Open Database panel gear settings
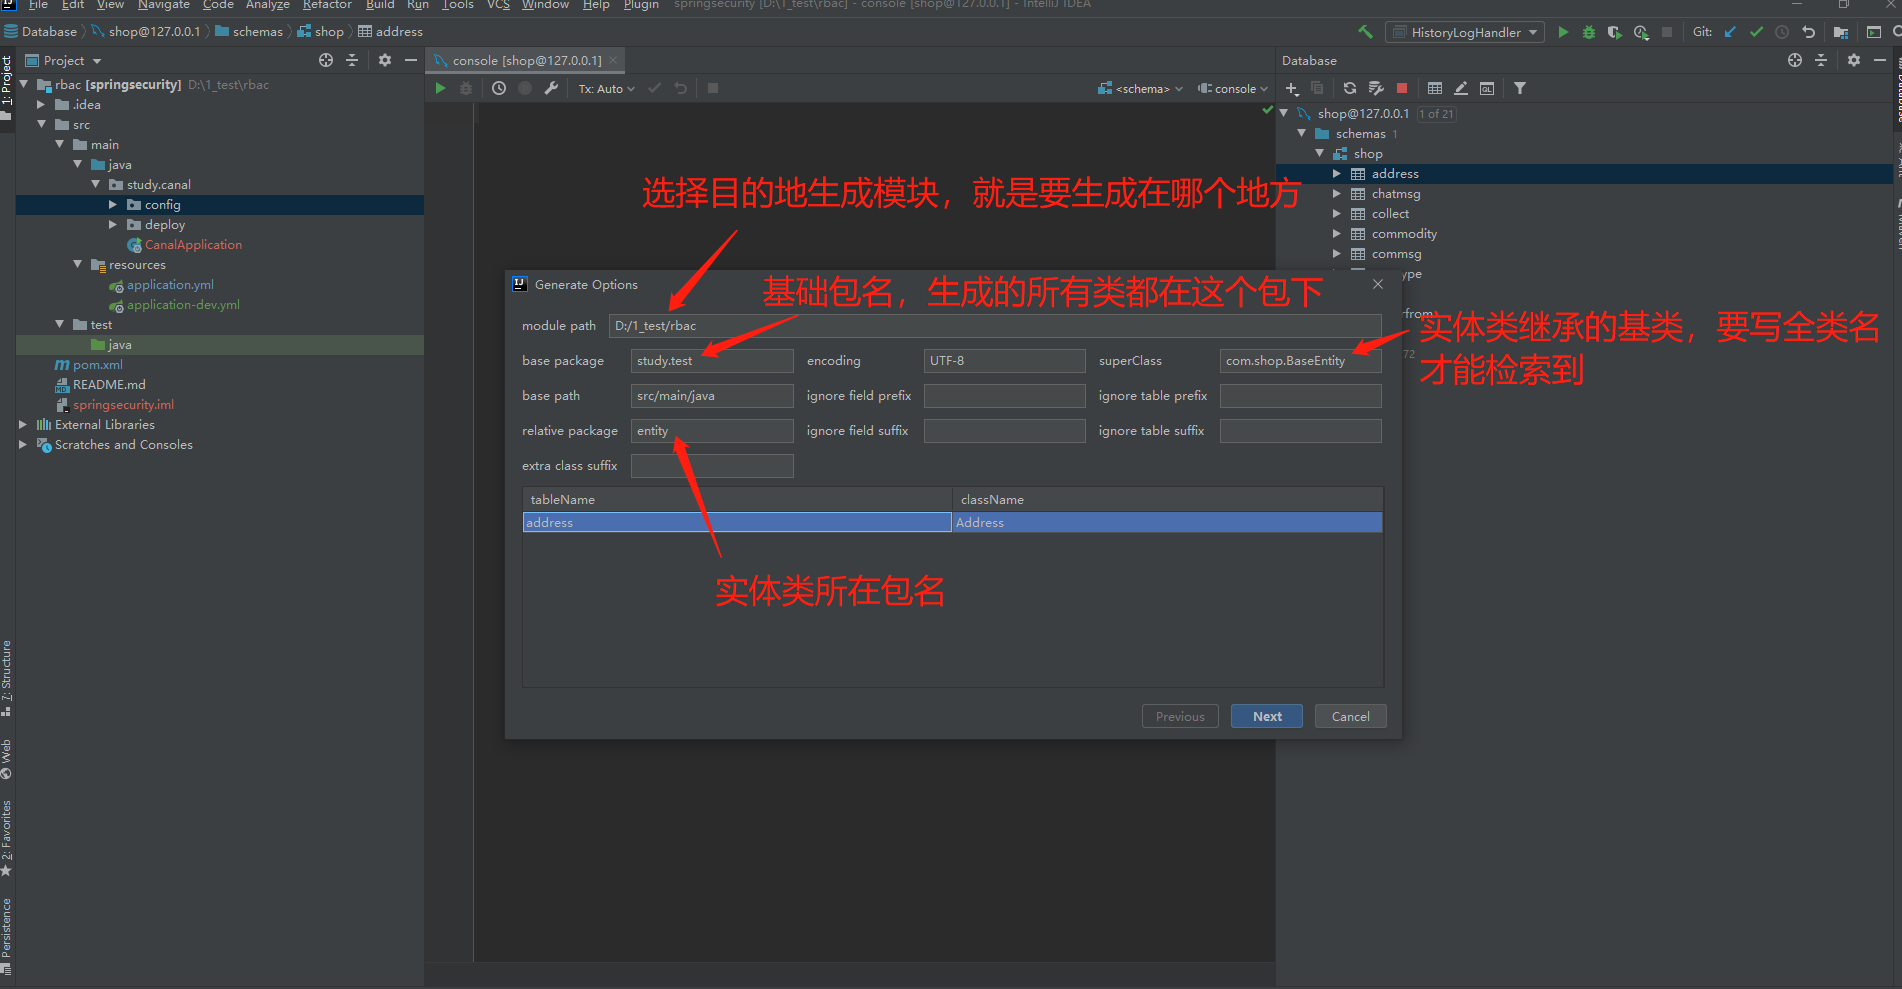Screen dimensions: 1902x989 coord(1854,60)
